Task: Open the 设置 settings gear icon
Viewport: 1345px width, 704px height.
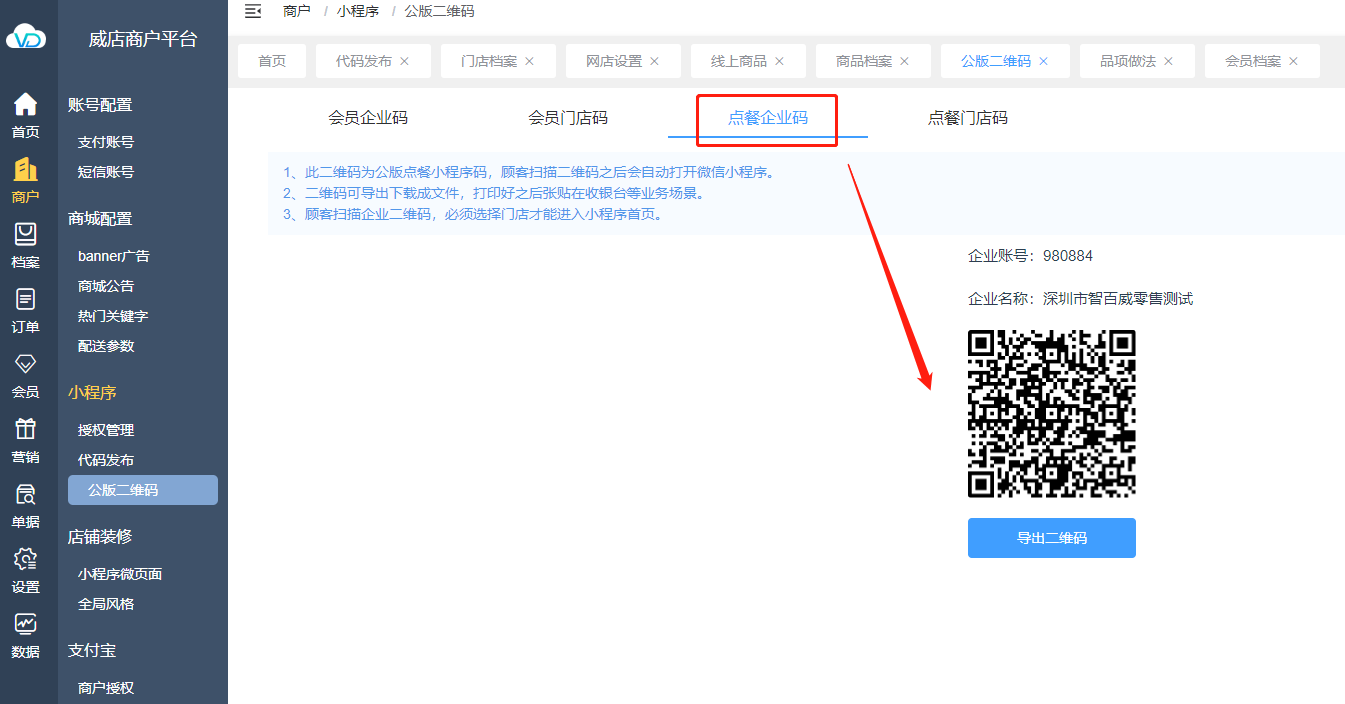Action: pyautogui.click(x=25, y=560)
